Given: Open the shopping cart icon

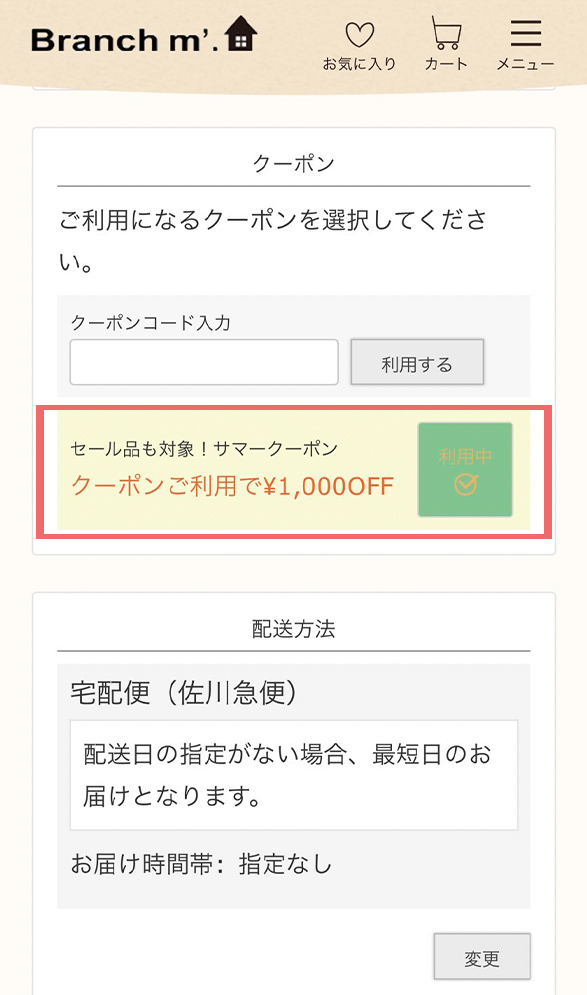Looking at the screenshot, I should click(444, 34).
